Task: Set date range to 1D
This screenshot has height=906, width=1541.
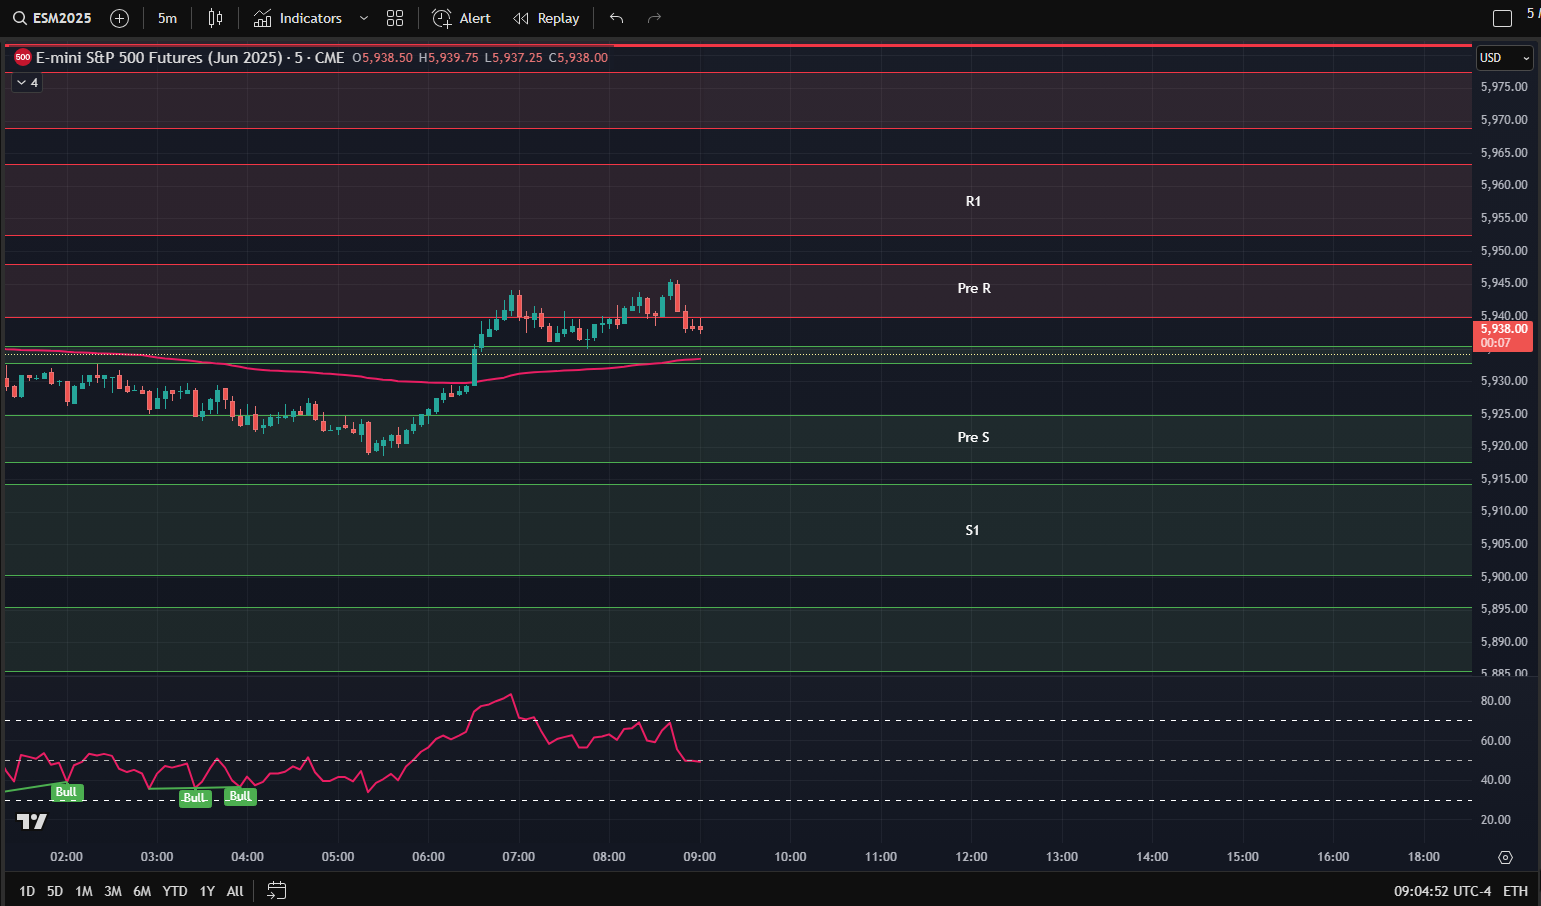Action: (x=27, y=891)
